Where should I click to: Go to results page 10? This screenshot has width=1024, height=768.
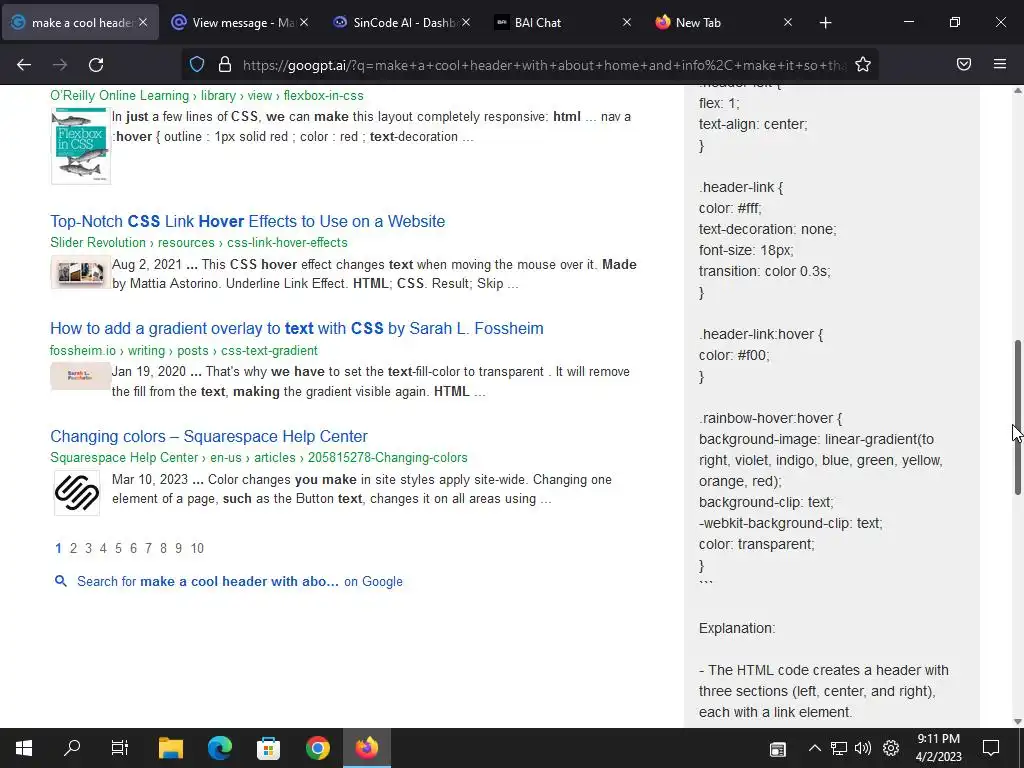[x=197, y=549]
